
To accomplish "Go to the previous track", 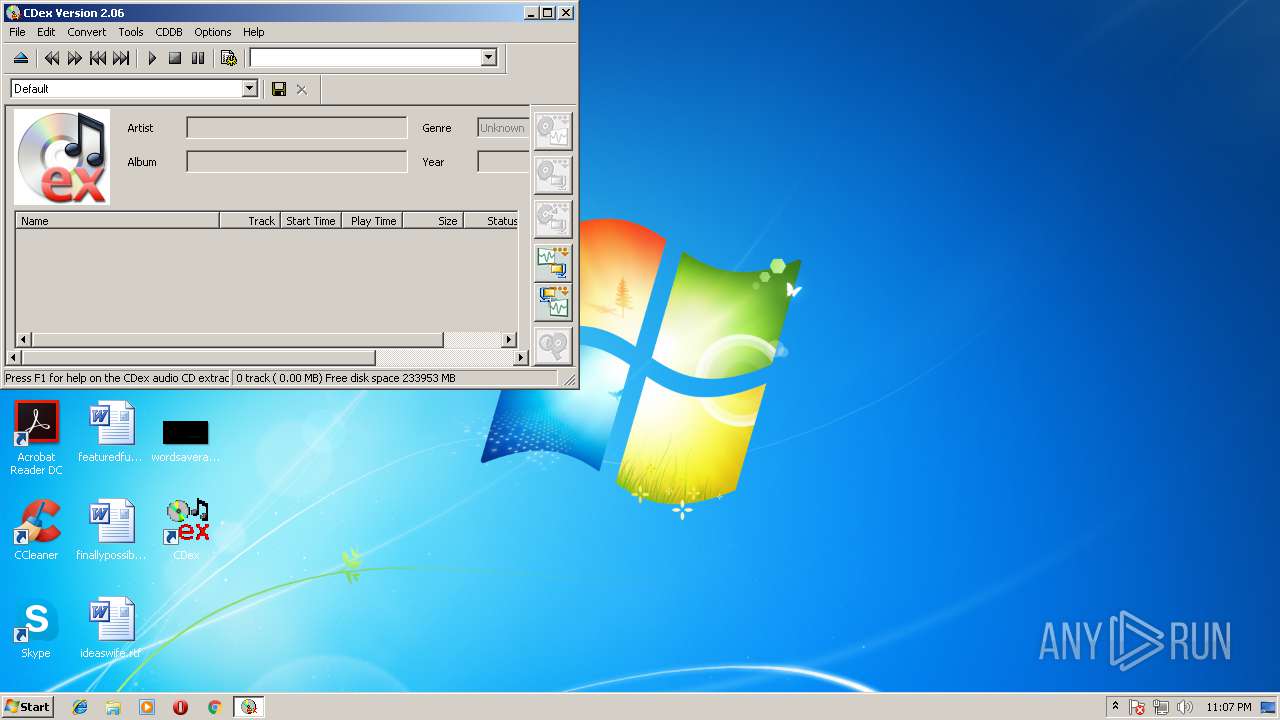I will [97, 58].
